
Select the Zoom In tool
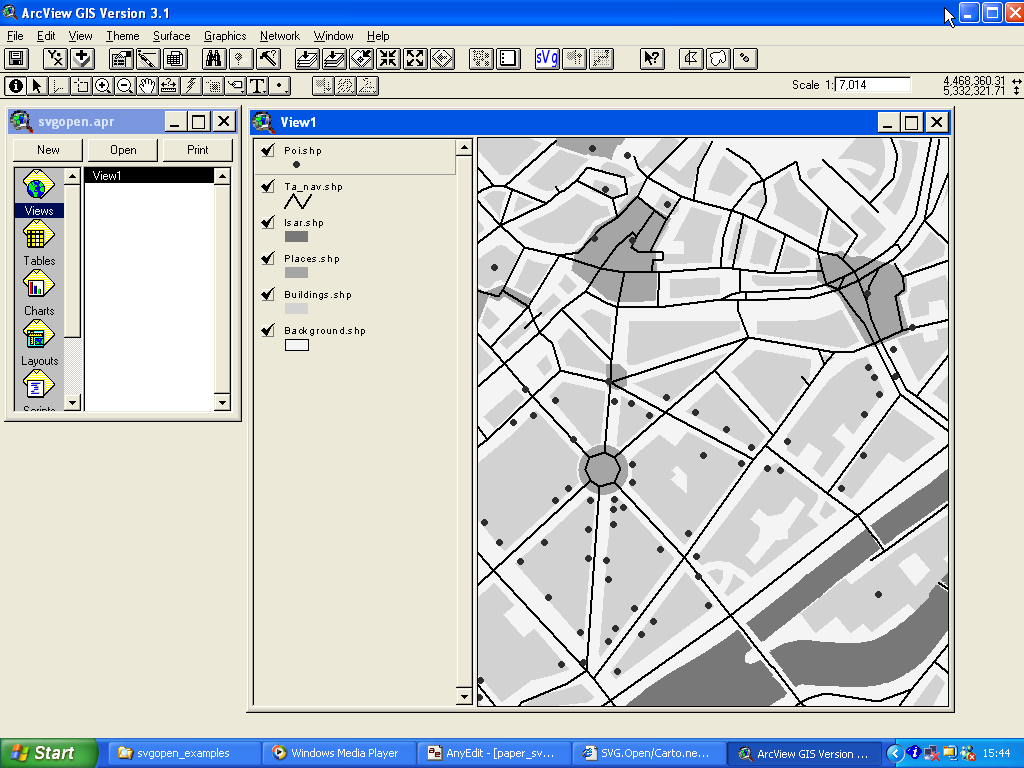pyautogui.click(x=103, y=86)
